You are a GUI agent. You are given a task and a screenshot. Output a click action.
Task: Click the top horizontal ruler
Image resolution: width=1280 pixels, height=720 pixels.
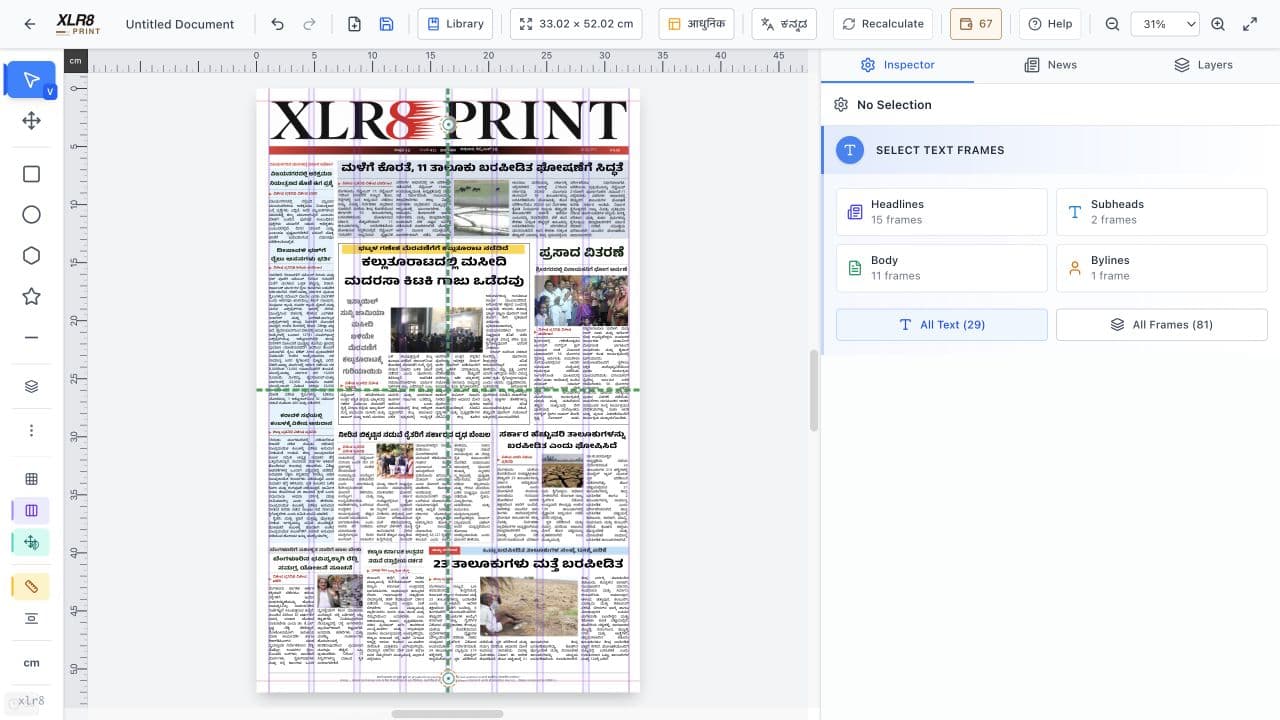[450, 61]
